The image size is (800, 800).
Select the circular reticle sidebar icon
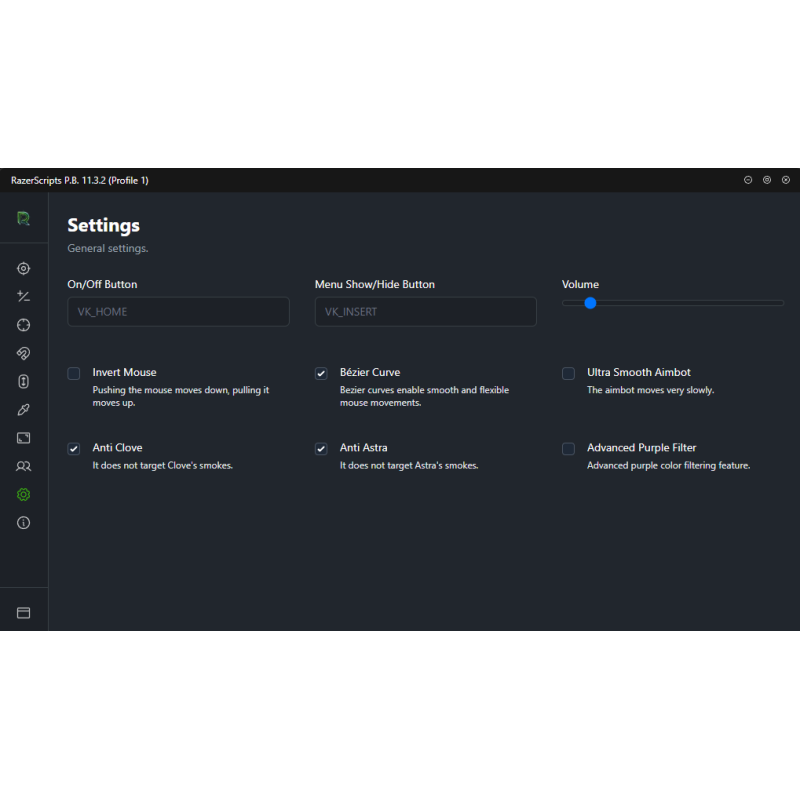point(23,325)
